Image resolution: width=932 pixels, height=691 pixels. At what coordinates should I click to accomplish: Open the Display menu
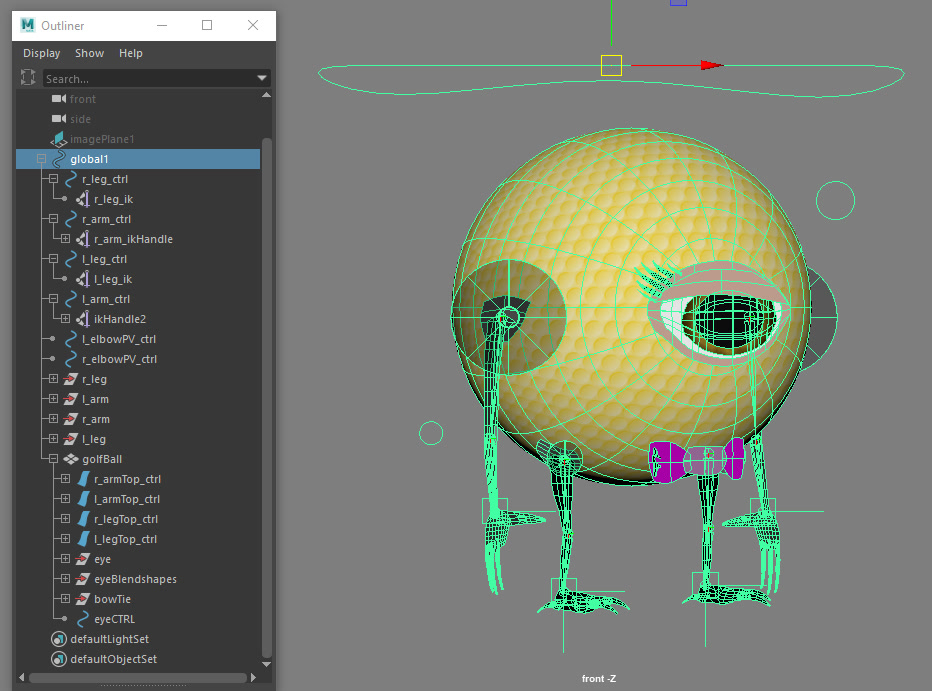coord(41,53)
